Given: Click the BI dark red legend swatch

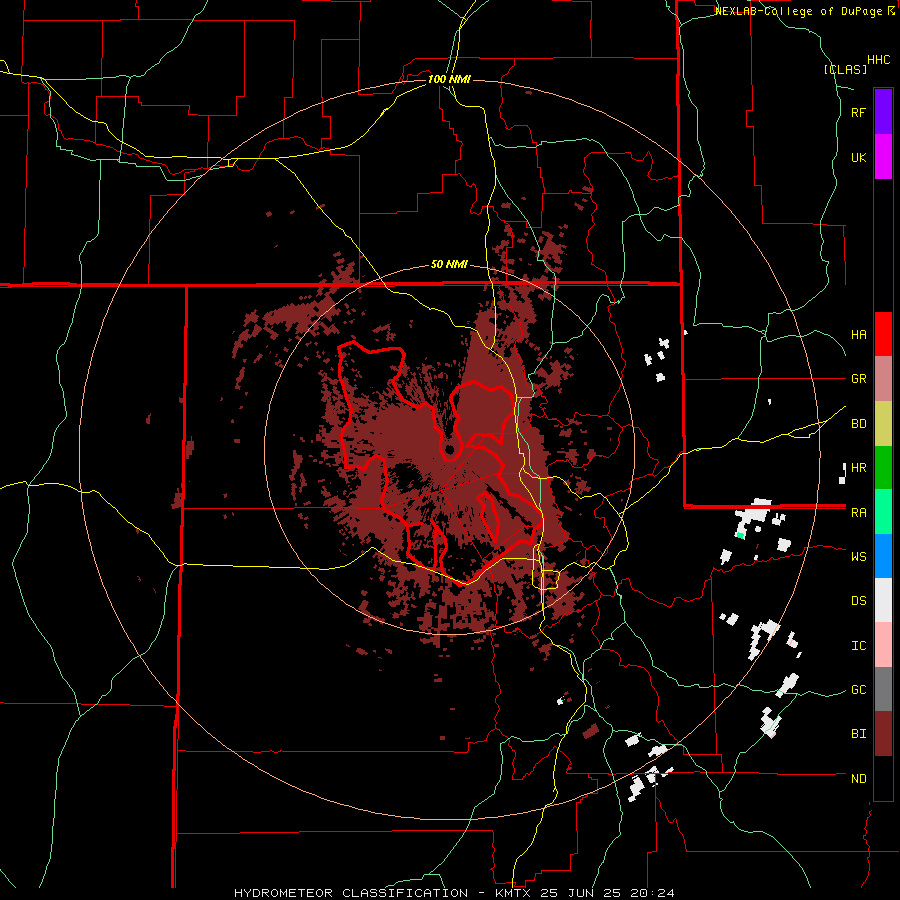Looking at the screenshot, I should 883,734.
